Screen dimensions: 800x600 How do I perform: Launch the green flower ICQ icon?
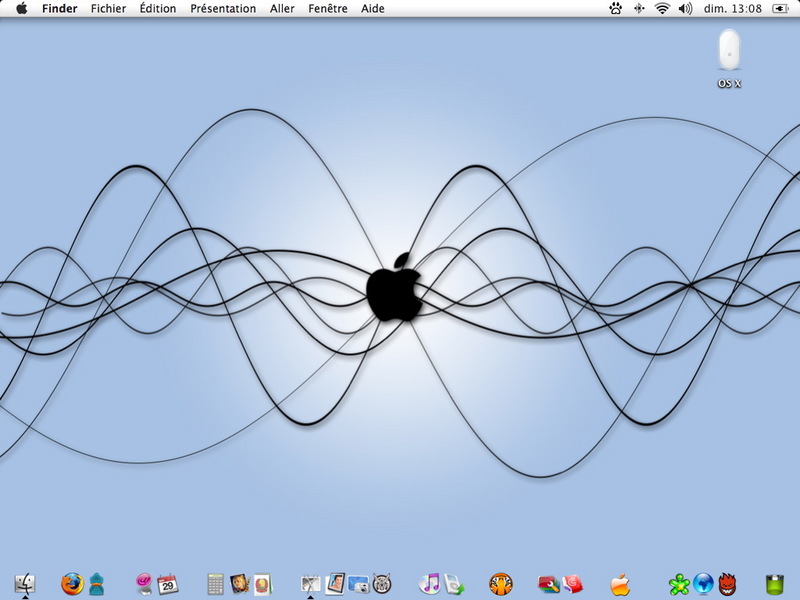pos(680,584)
